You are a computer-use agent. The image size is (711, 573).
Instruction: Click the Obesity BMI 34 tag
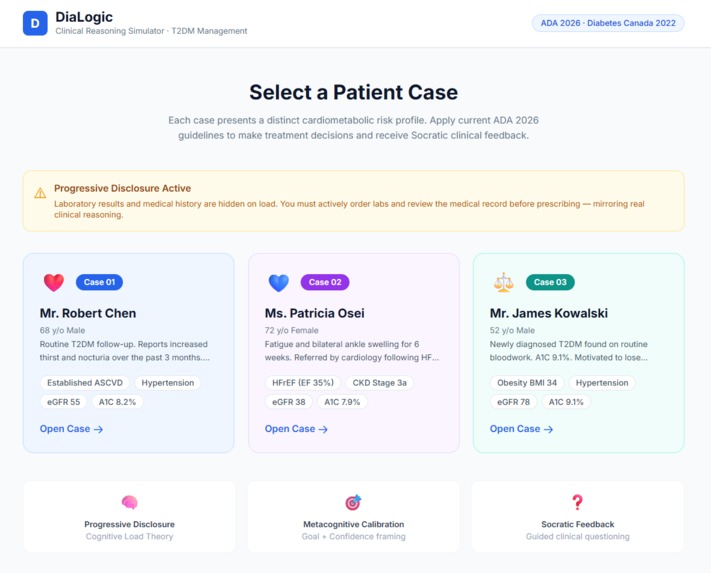pos(527,383)
